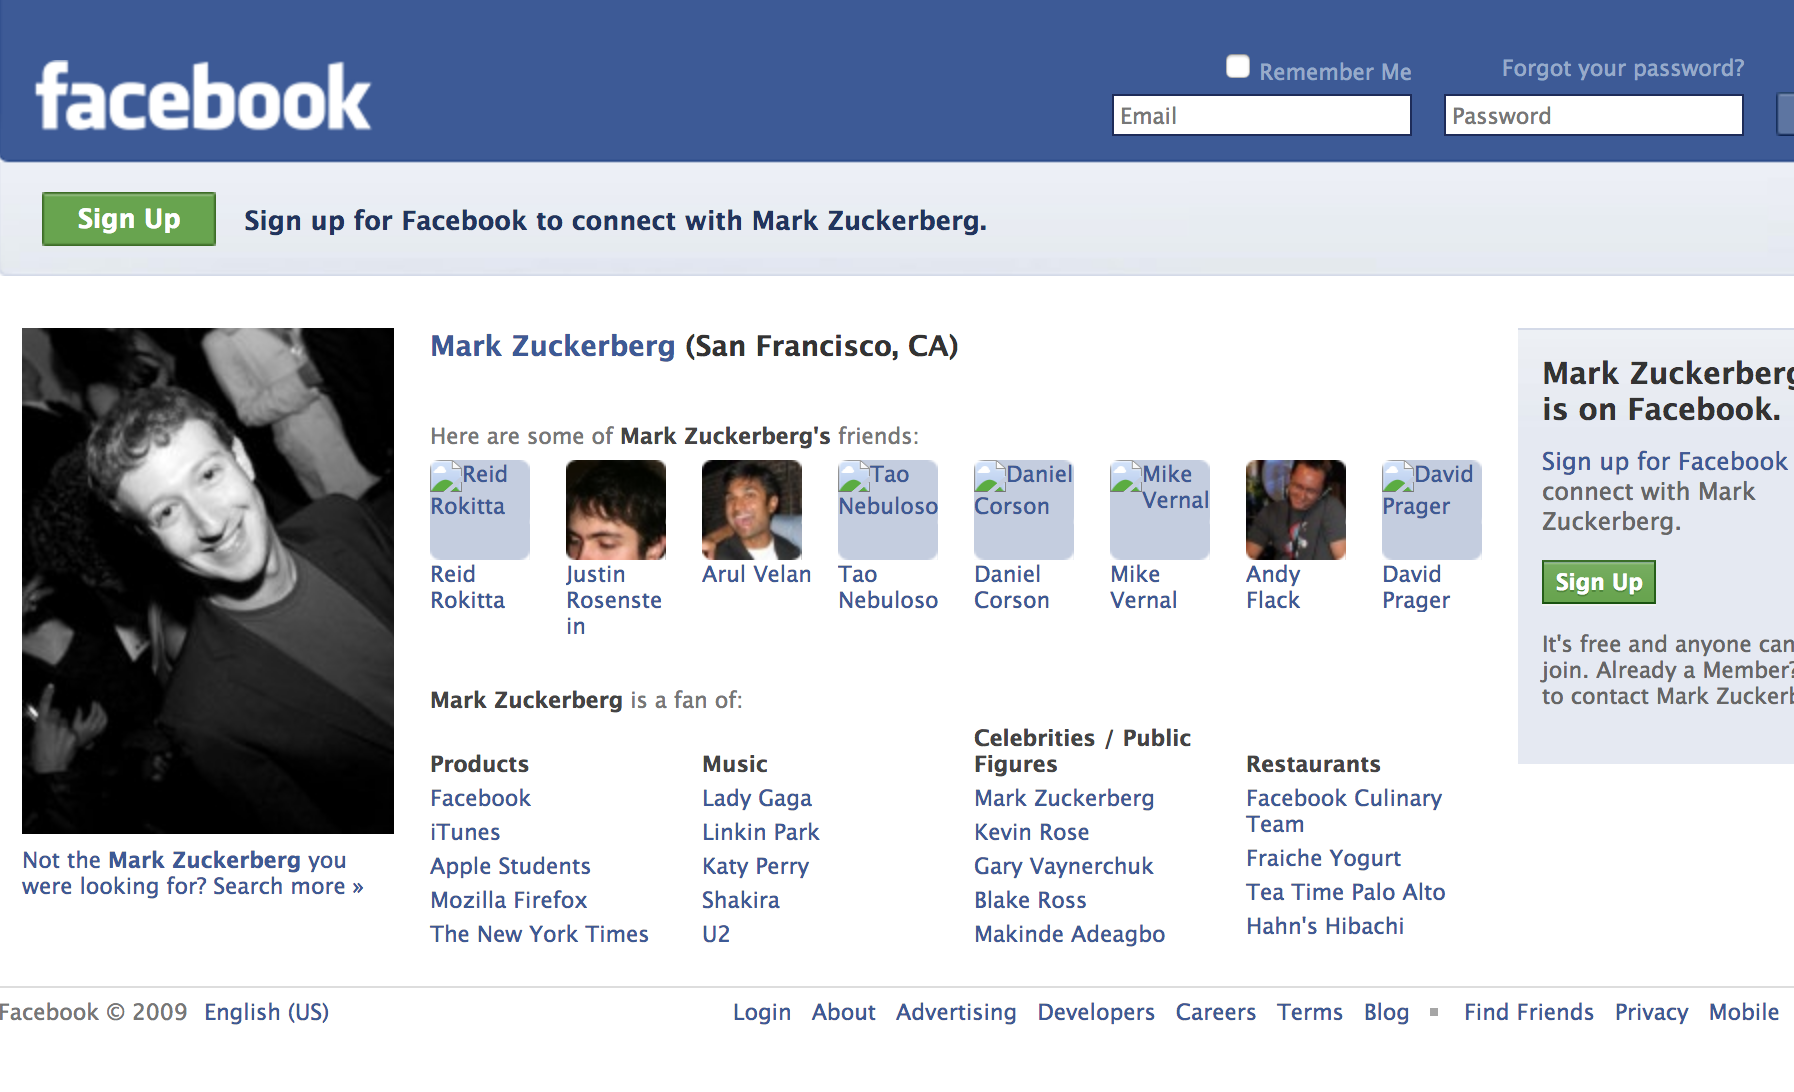Screen dimensions: 1794x1092
Task: Open Arul Velan's friend photo thumbnail
Action: pos(751,509)
